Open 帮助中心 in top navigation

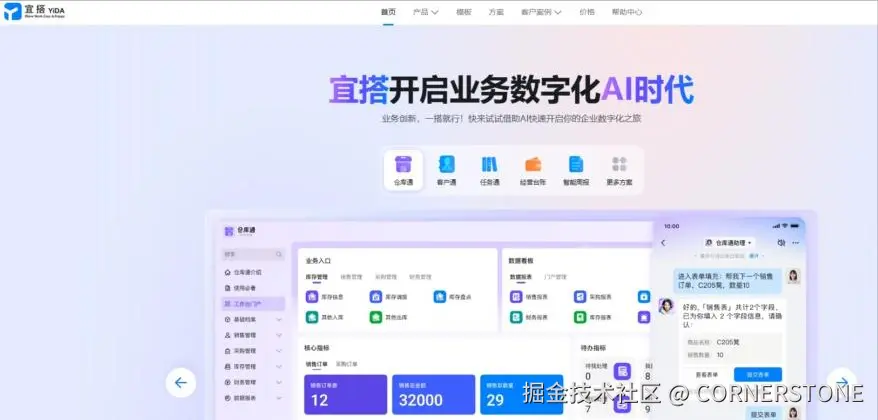click(627, 12)
